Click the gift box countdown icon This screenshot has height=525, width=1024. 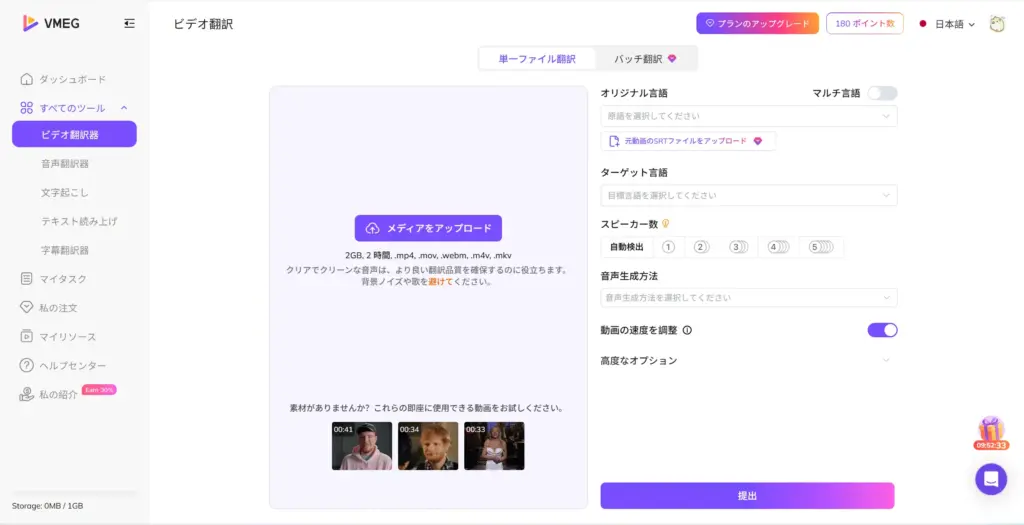click(x=990, y=433)
